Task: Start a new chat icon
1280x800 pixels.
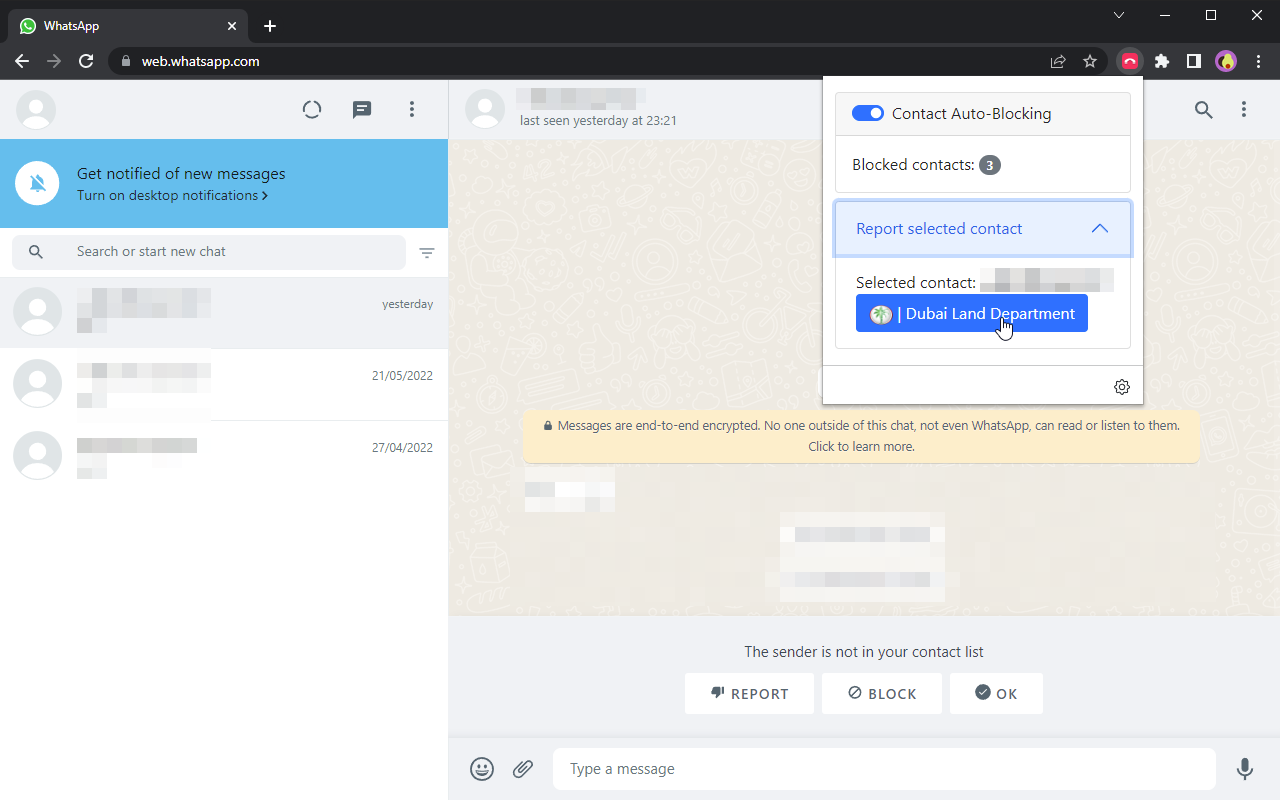Action: [x=362, y=110]
